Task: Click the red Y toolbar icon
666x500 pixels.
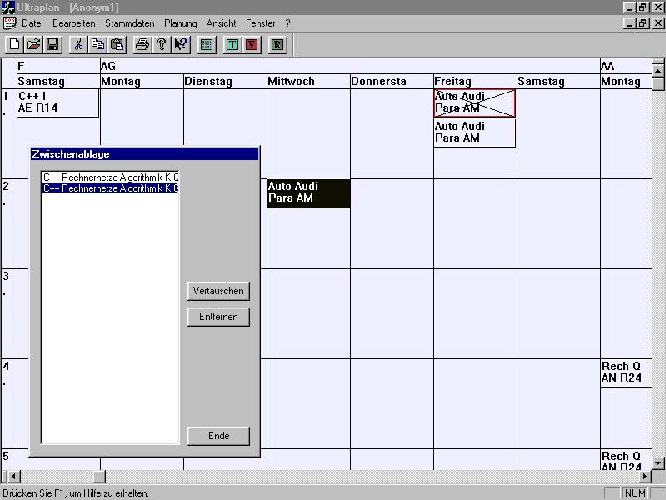Action: pos(251,44)
